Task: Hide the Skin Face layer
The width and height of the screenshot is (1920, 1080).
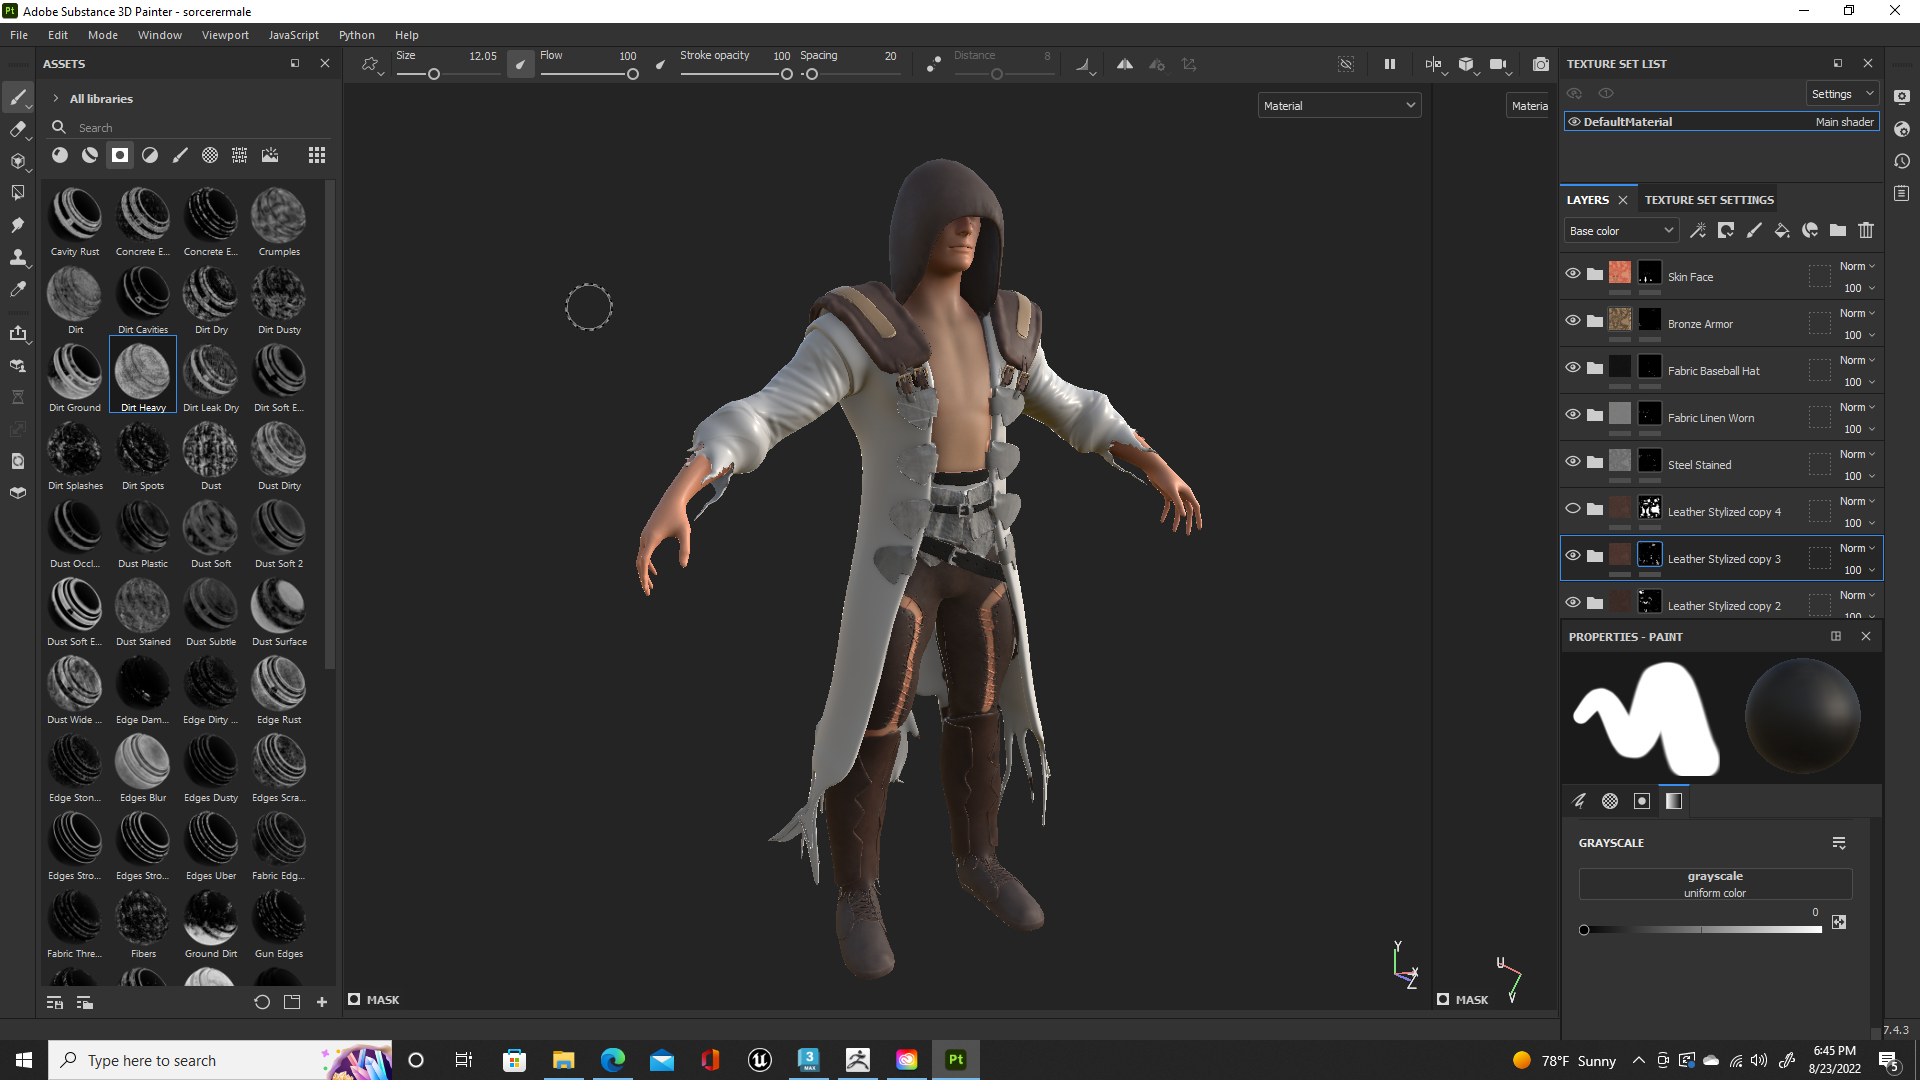Action: coord(1573,273)
